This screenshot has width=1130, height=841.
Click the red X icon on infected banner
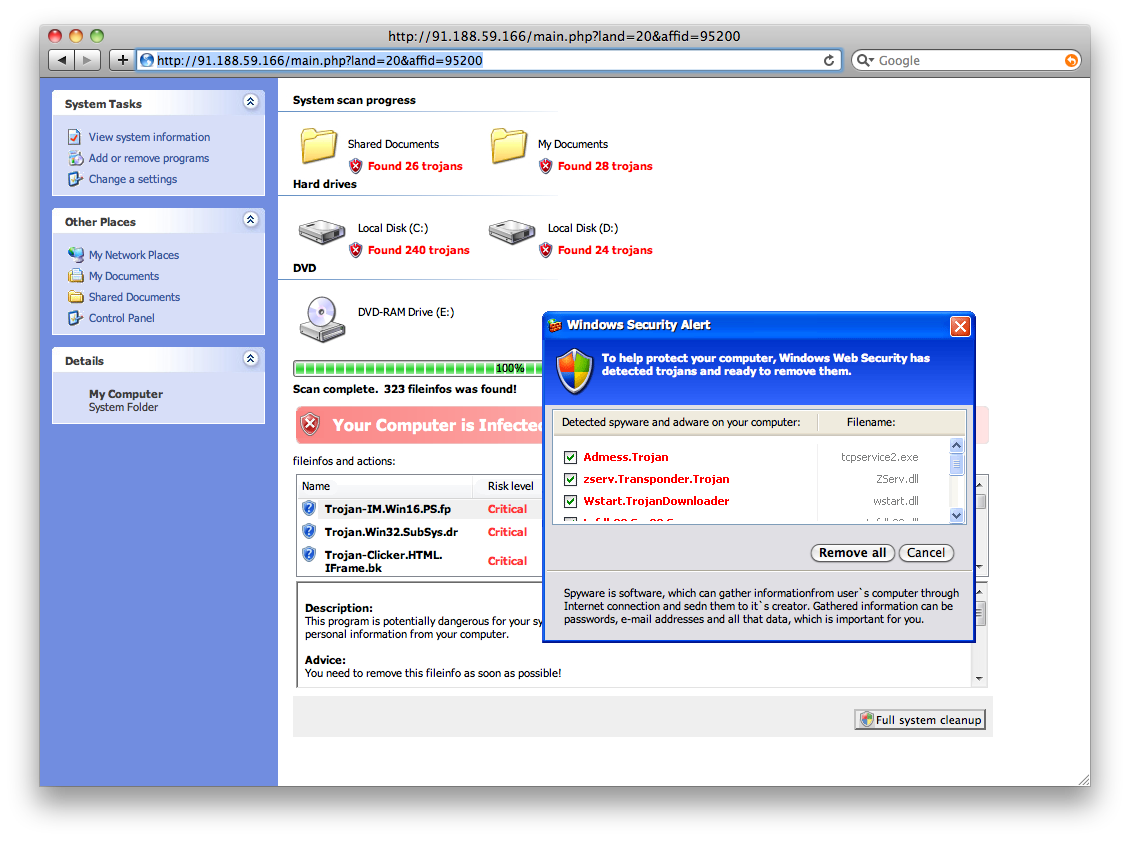(311, 424)
